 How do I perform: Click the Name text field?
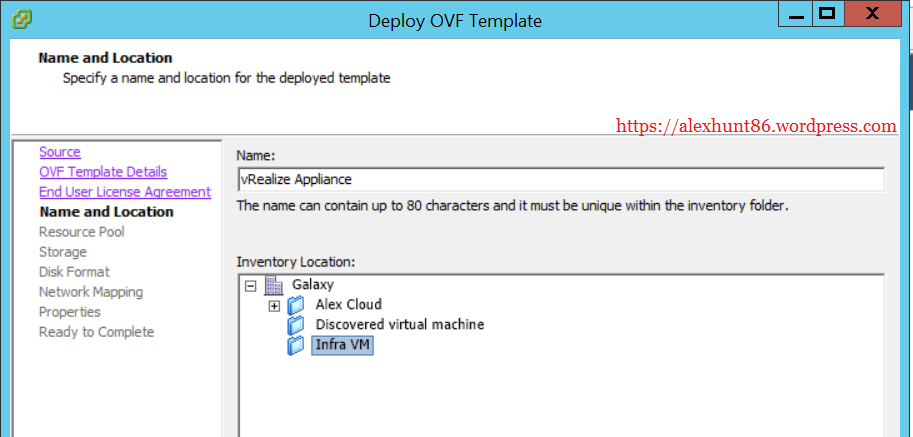point(560,179)
